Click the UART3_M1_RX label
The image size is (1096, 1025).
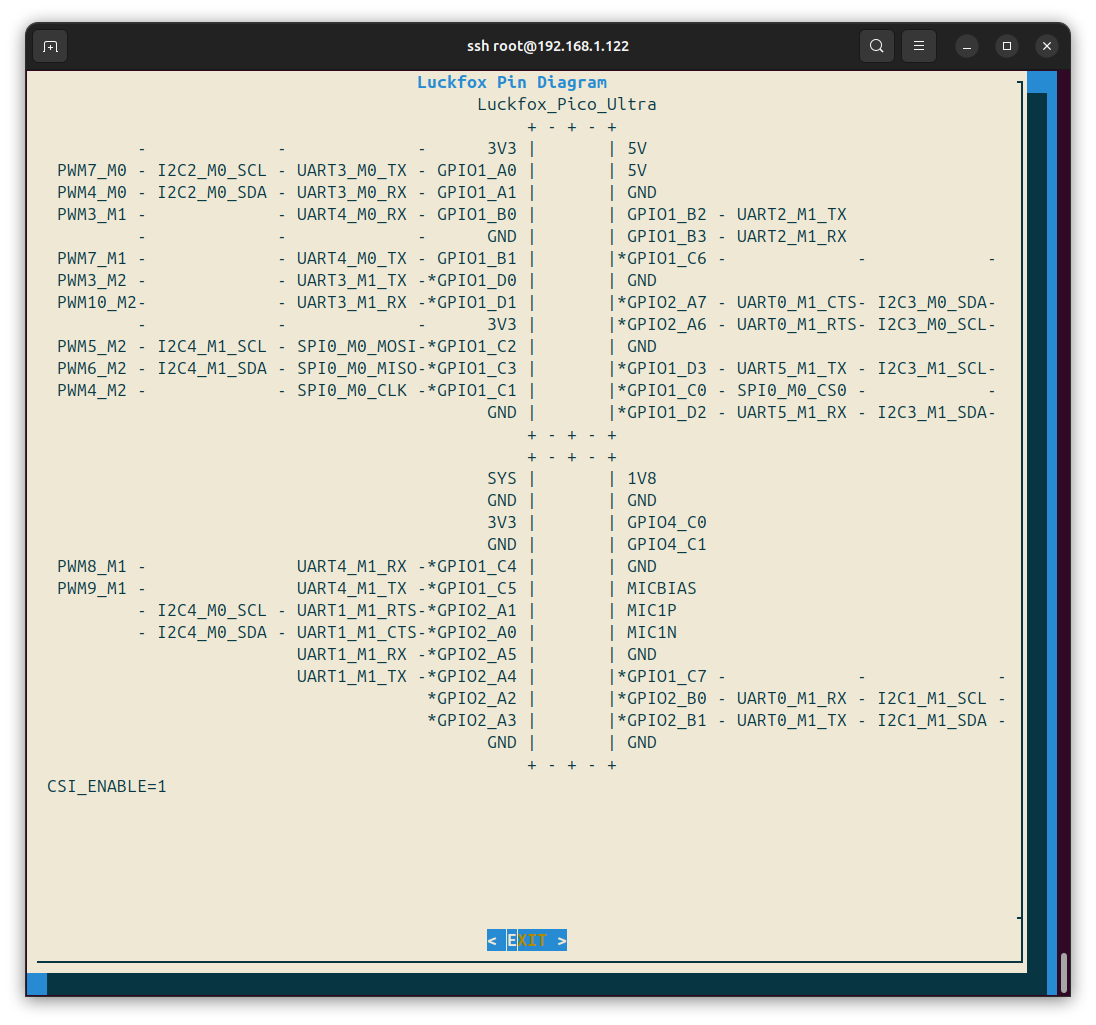352,303
